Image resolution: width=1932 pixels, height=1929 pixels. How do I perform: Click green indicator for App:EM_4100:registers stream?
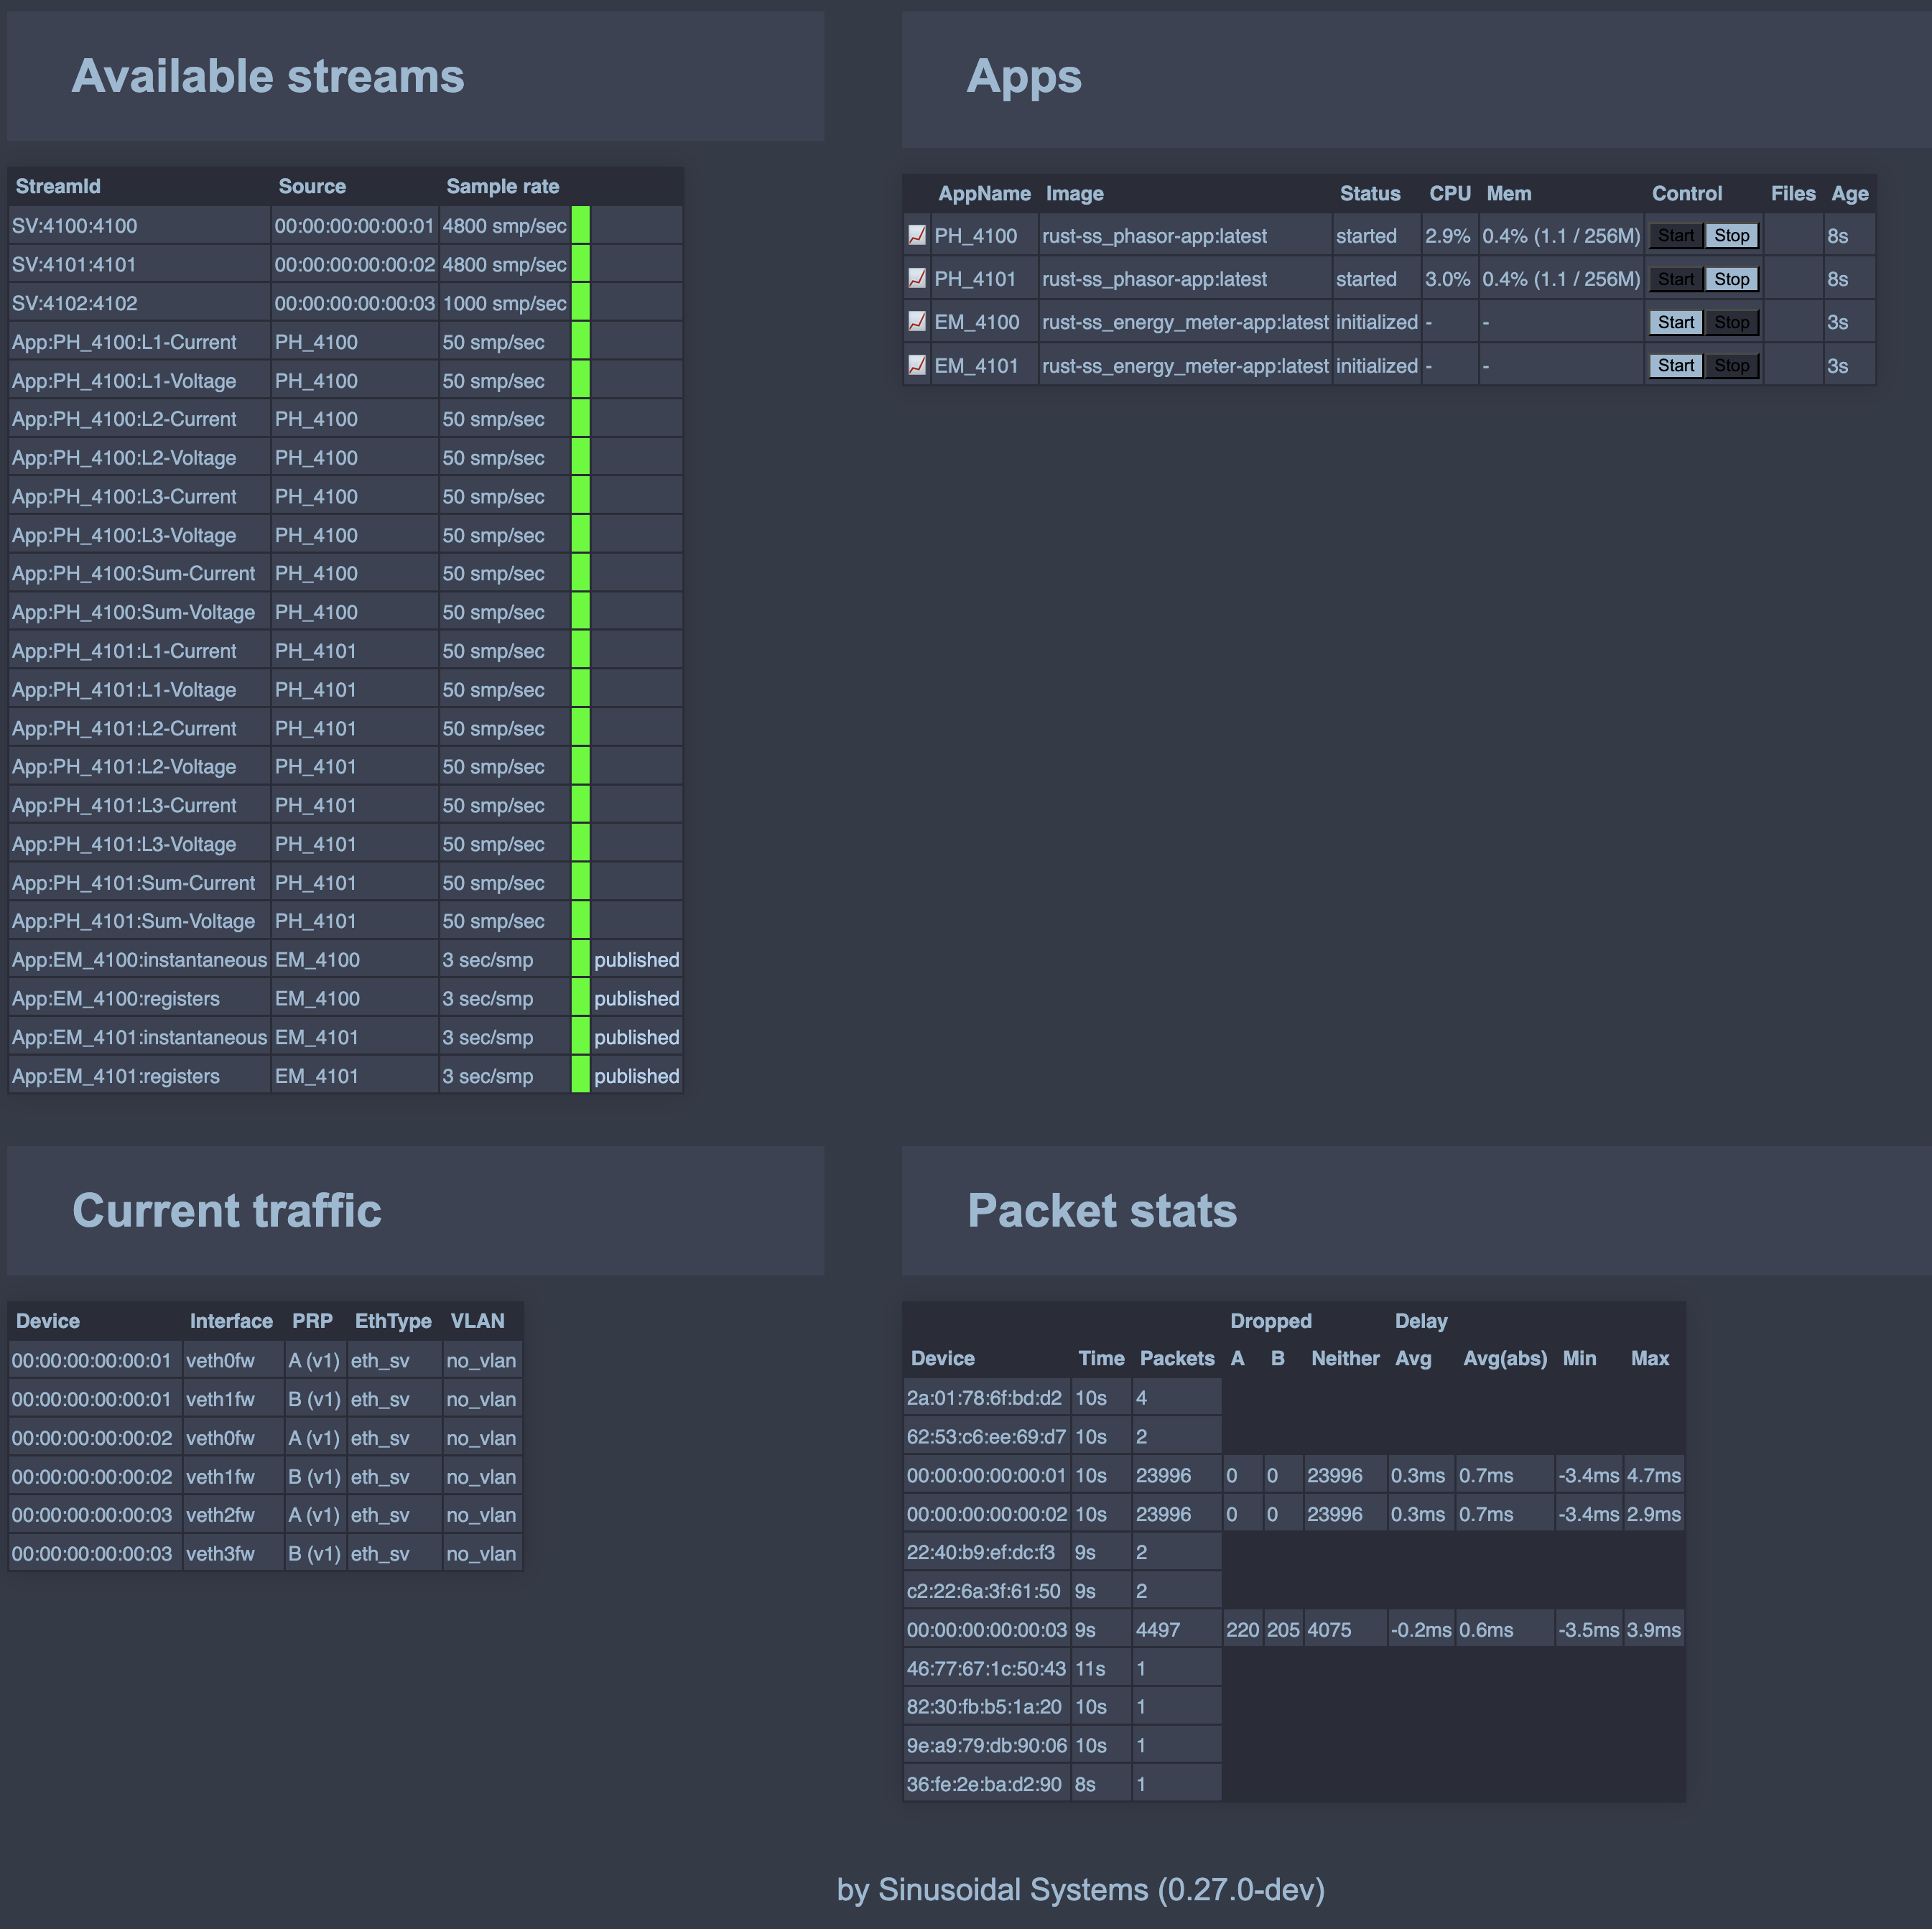click(580, 998)
